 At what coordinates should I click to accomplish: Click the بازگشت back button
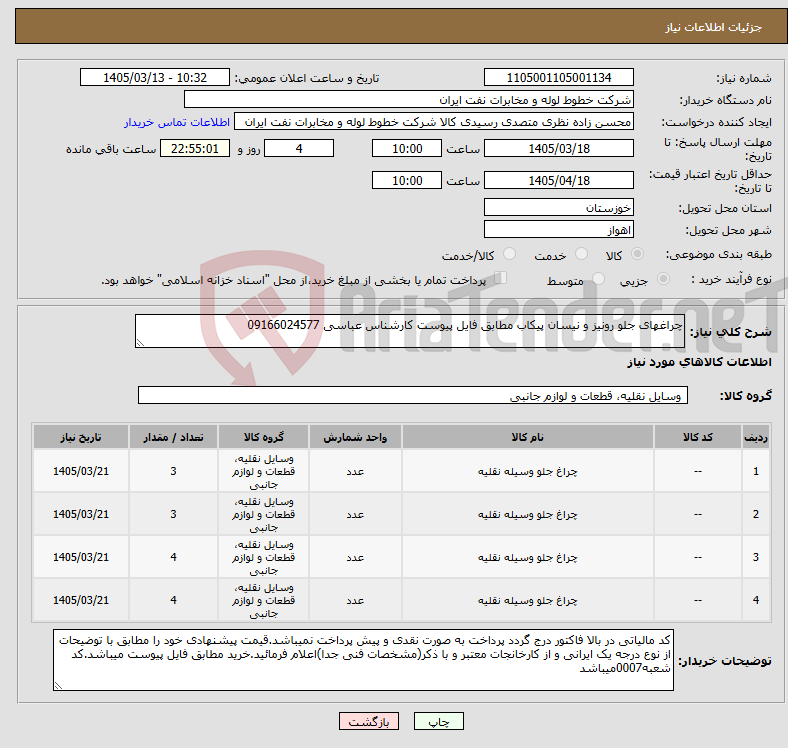[x=369, y=721]
